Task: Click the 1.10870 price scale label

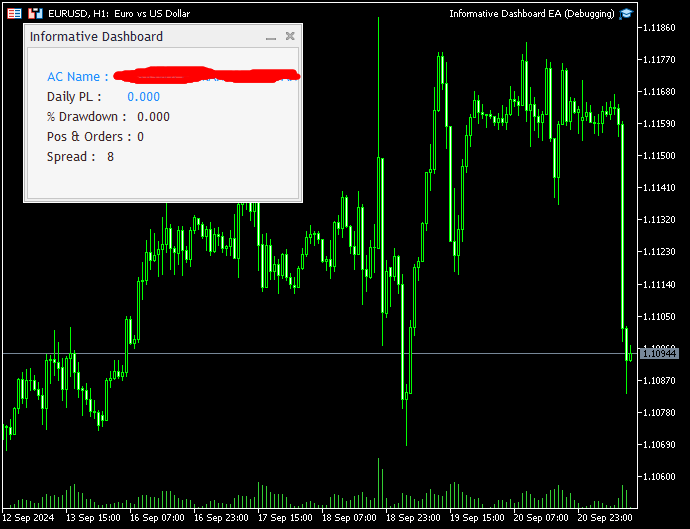Action: point(659,381)
